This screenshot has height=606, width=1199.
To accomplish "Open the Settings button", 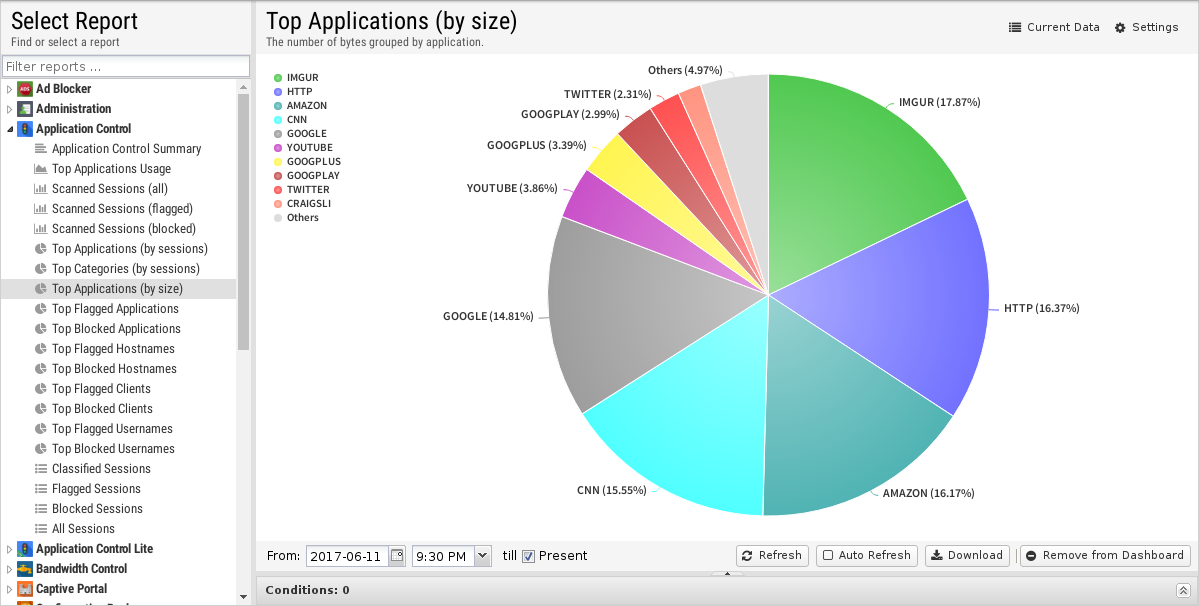I will 1146,28.
